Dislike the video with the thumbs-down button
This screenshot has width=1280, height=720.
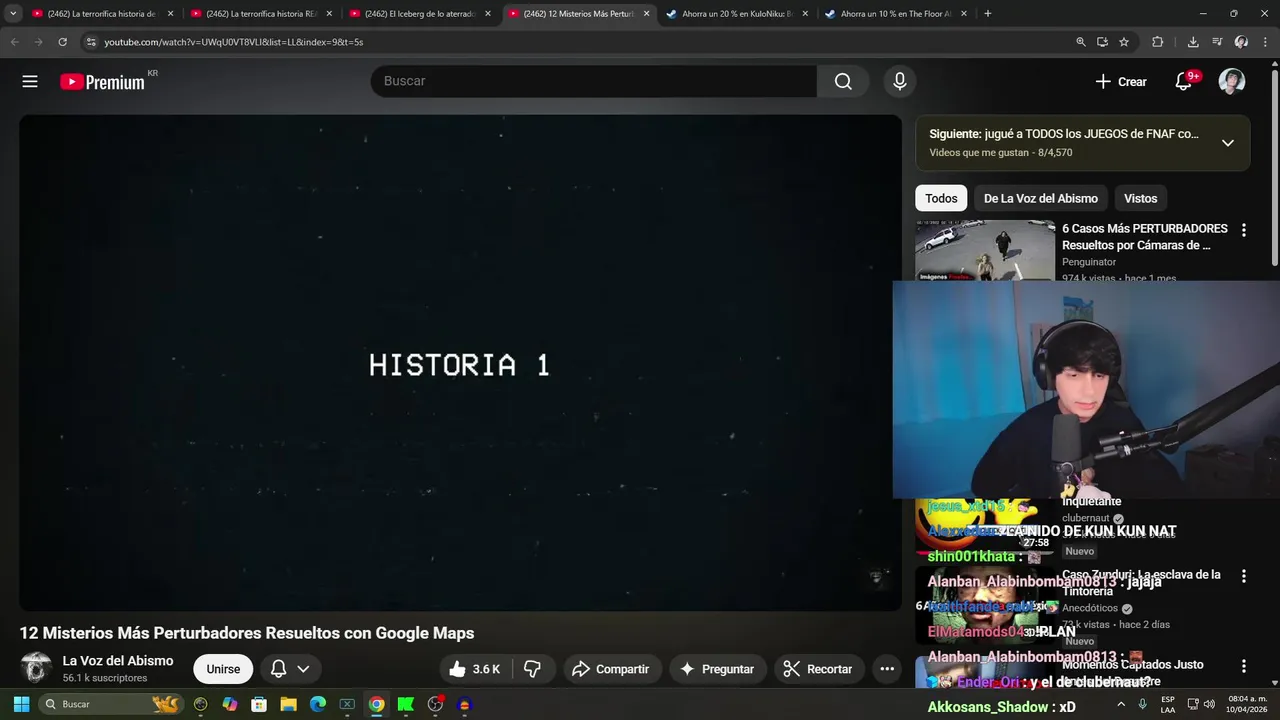click(533, 669)
